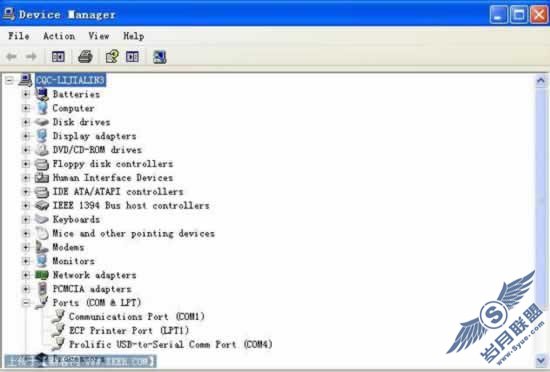Select the Mice pointing devices icon
Image resolution: width=550 pixels, height=372 pixels.
pos(42,233)
